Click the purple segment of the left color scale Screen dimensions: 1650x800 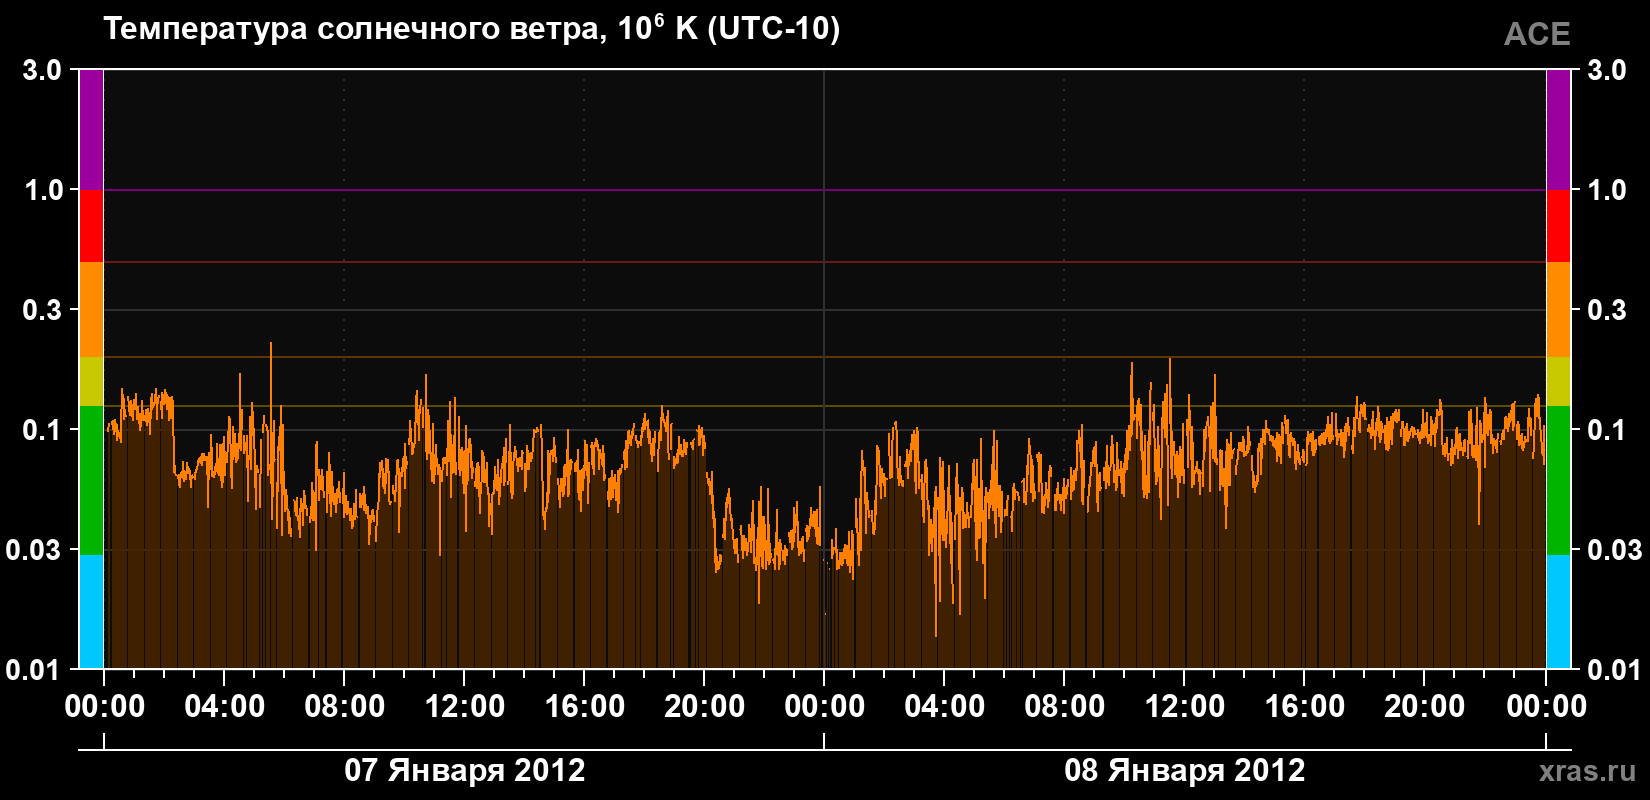tap(91, 130)
